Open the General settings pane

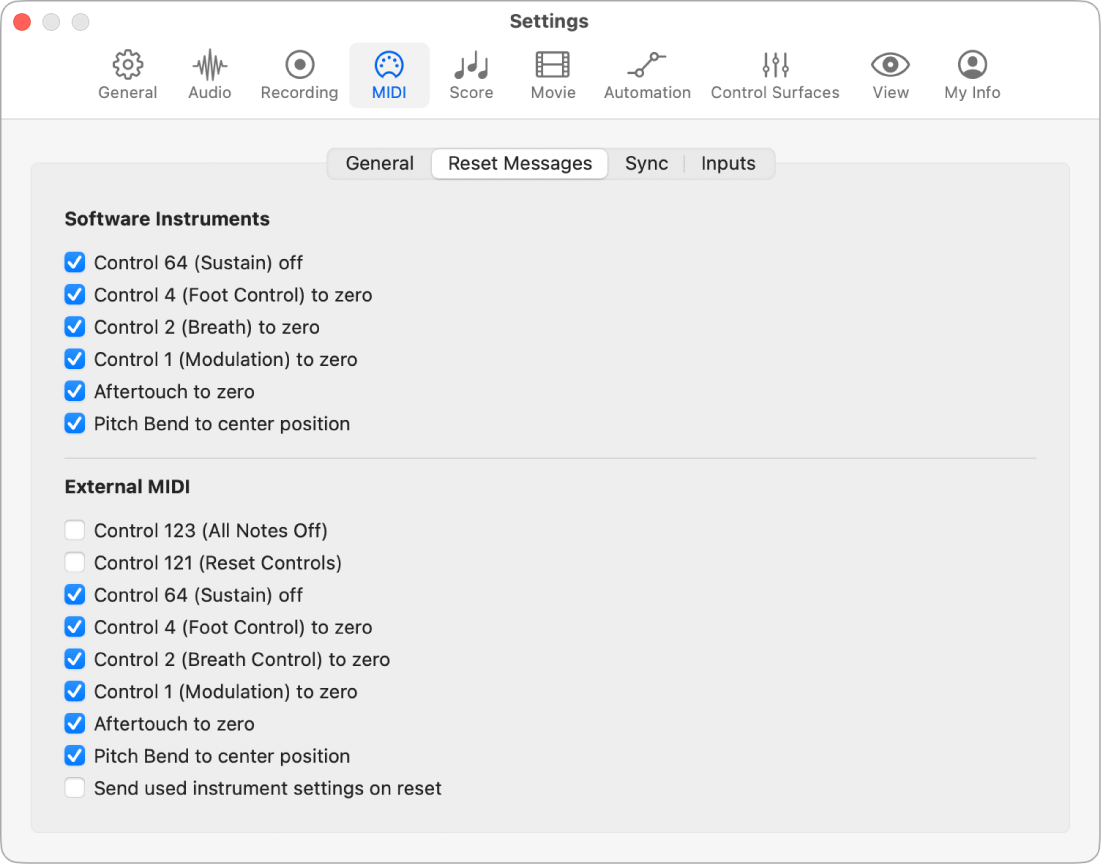point(127,72)
